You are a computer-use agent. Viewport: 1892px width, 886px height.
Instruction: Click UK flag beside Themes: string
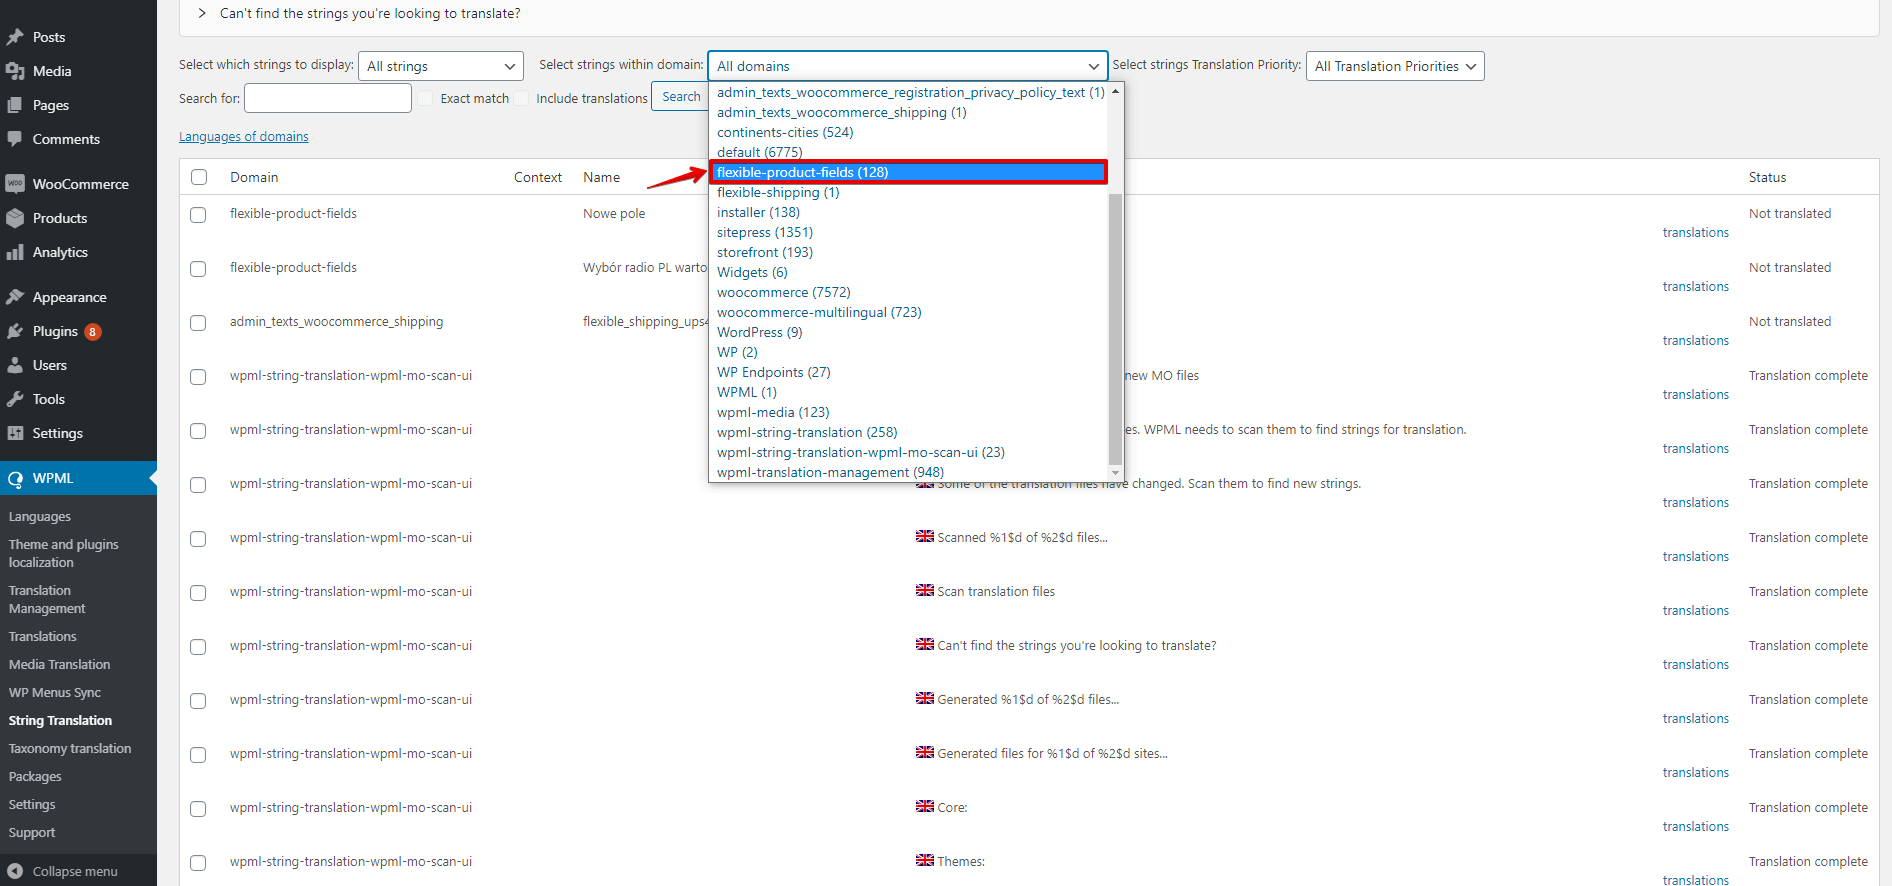tap(925, 860)
